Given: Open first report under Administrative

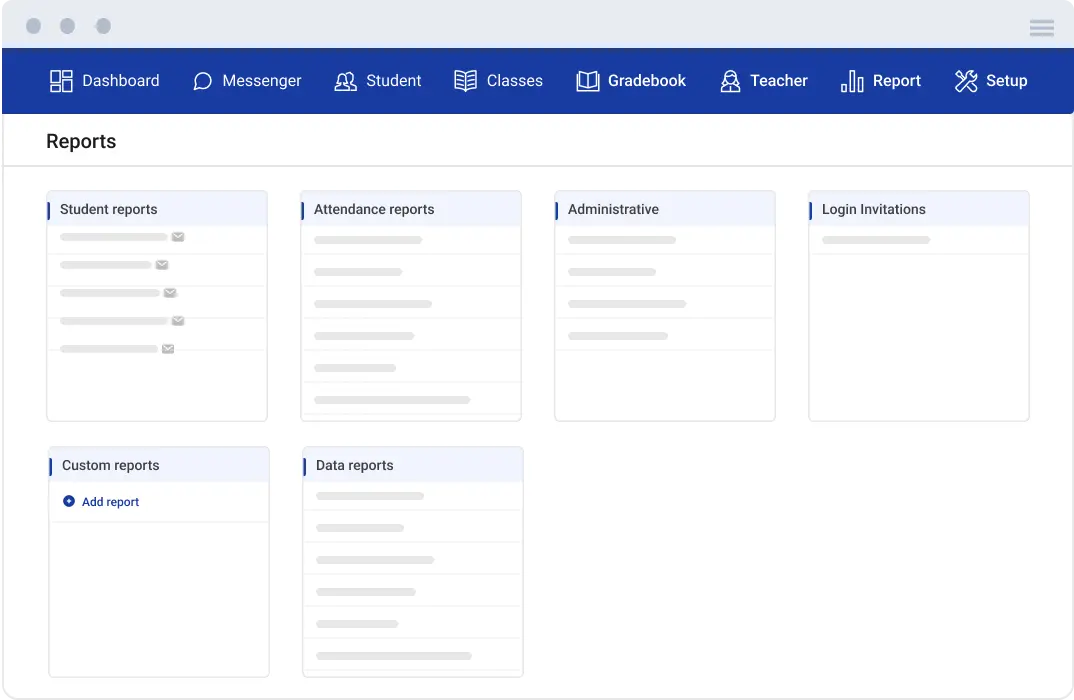Looking at the screenshot, I should coord(622,240).
